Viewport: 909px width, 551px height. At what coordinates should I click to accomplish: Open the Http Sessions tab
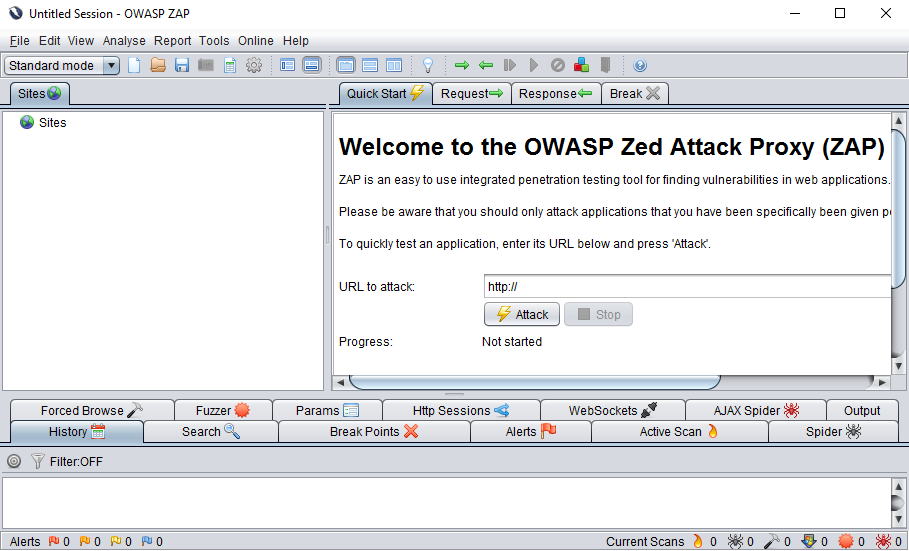click(461, 410)
